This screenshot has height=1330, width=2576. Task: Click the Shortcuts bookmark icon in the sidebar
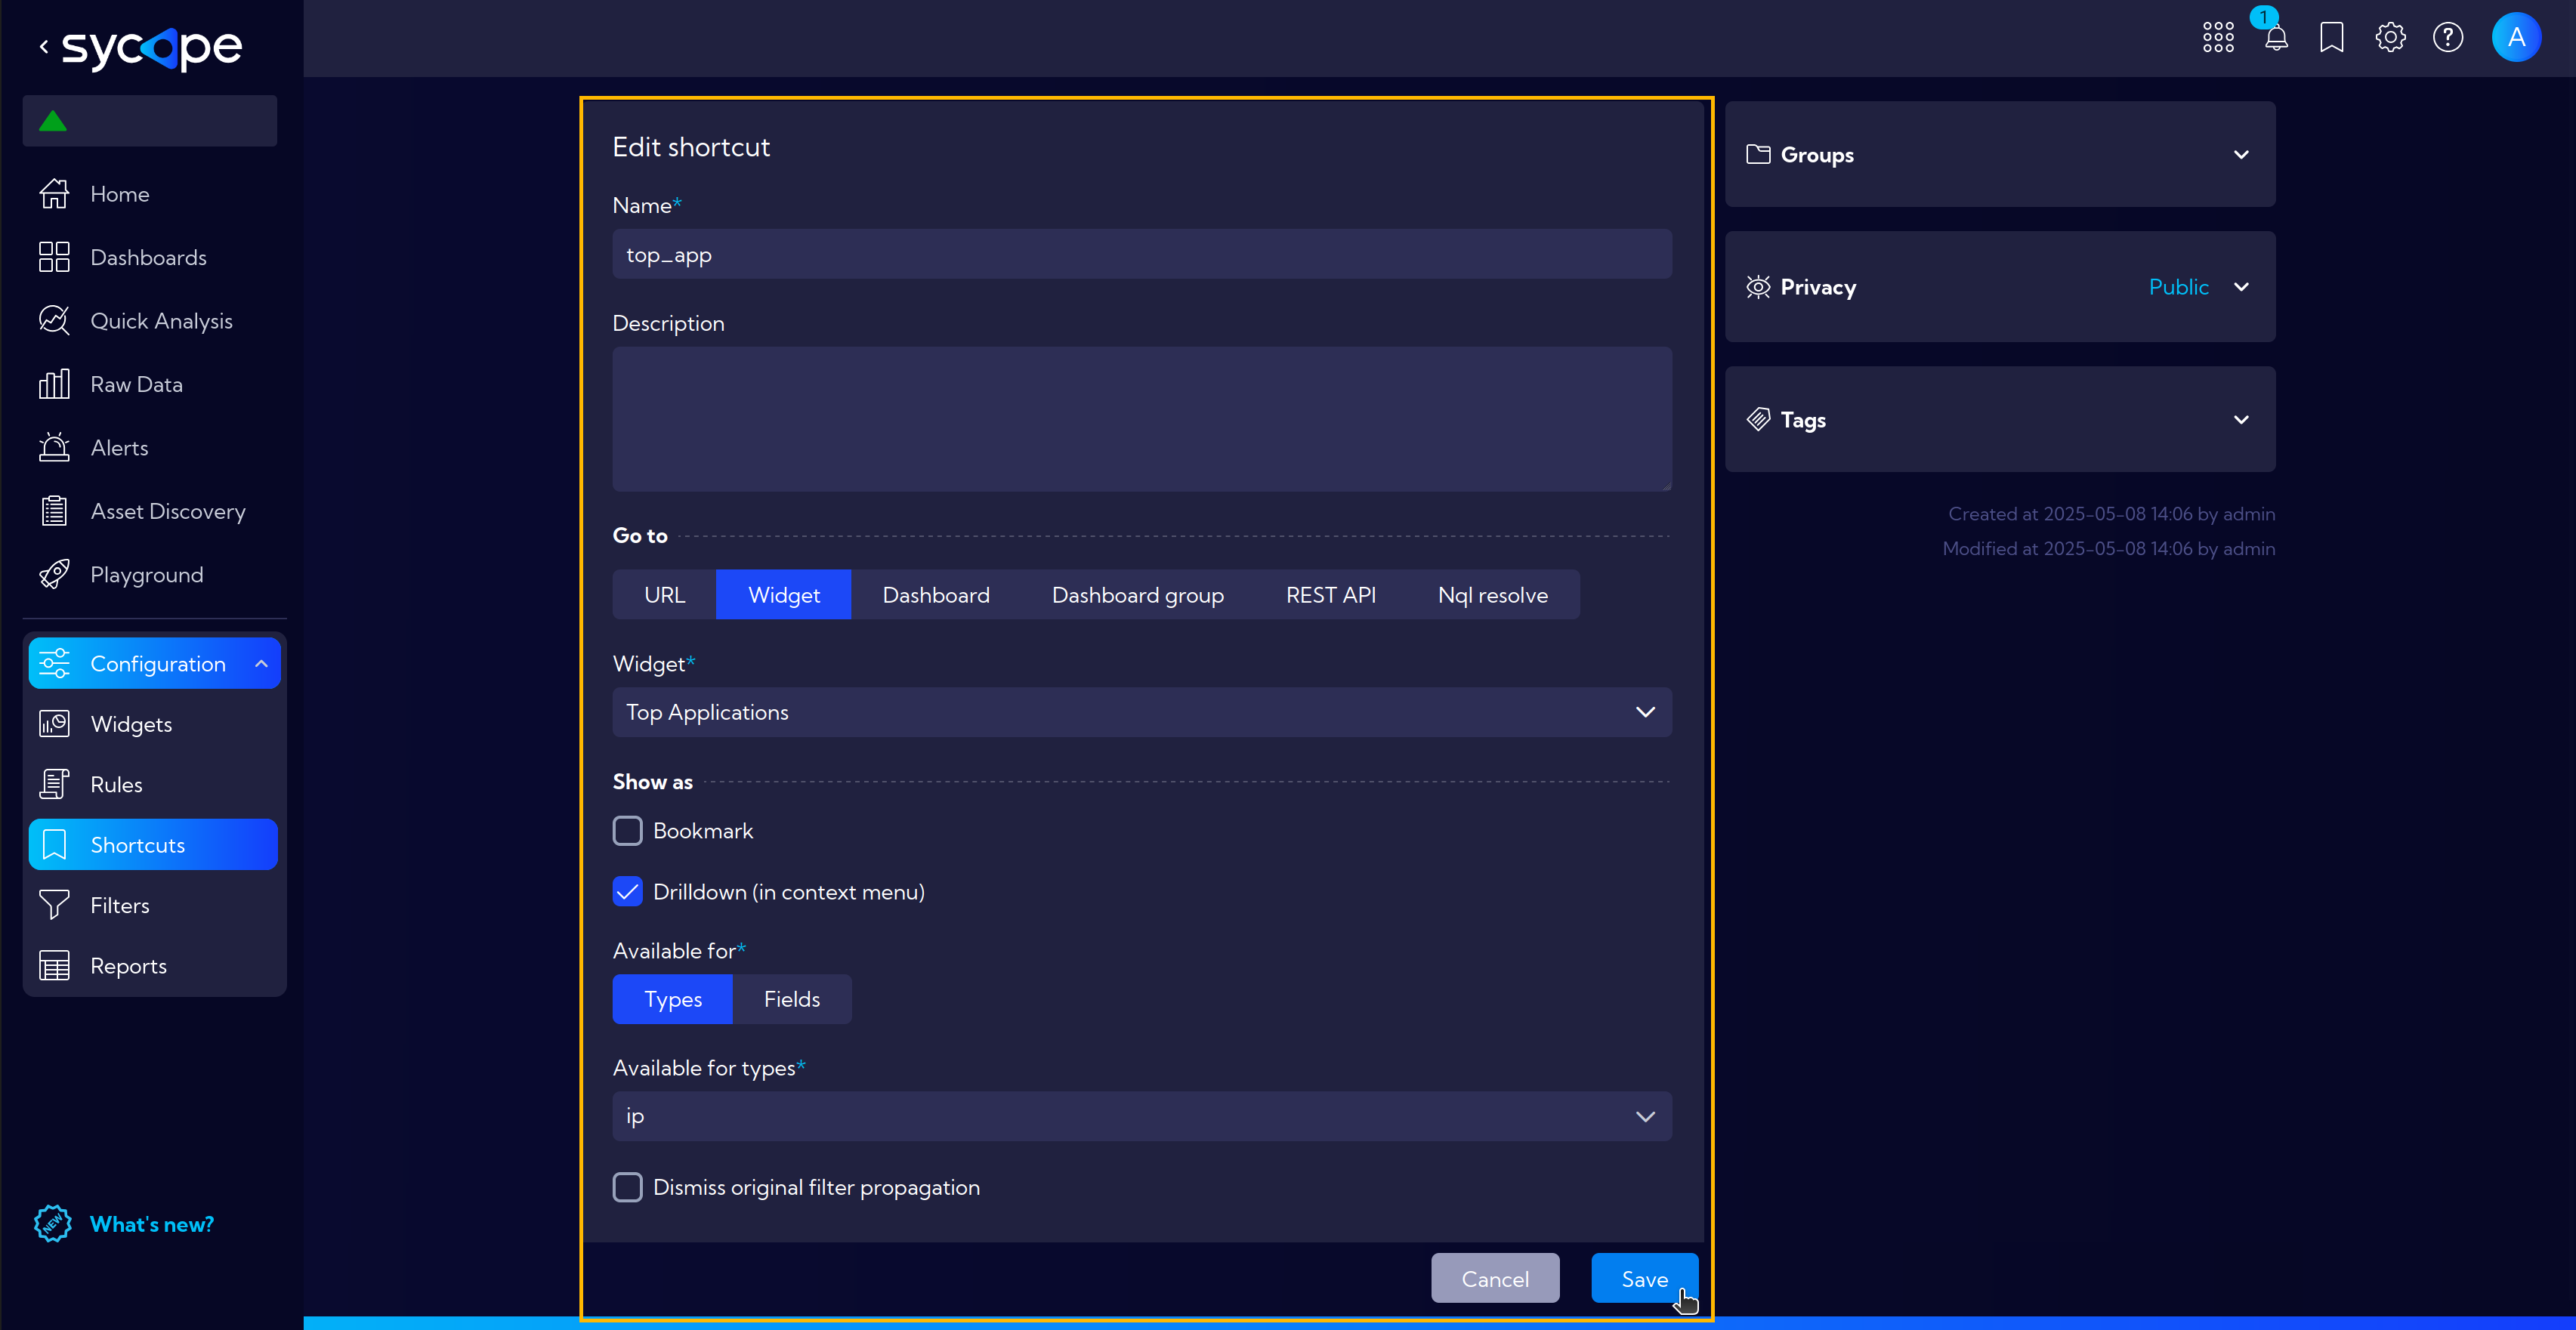click(54, 845)
